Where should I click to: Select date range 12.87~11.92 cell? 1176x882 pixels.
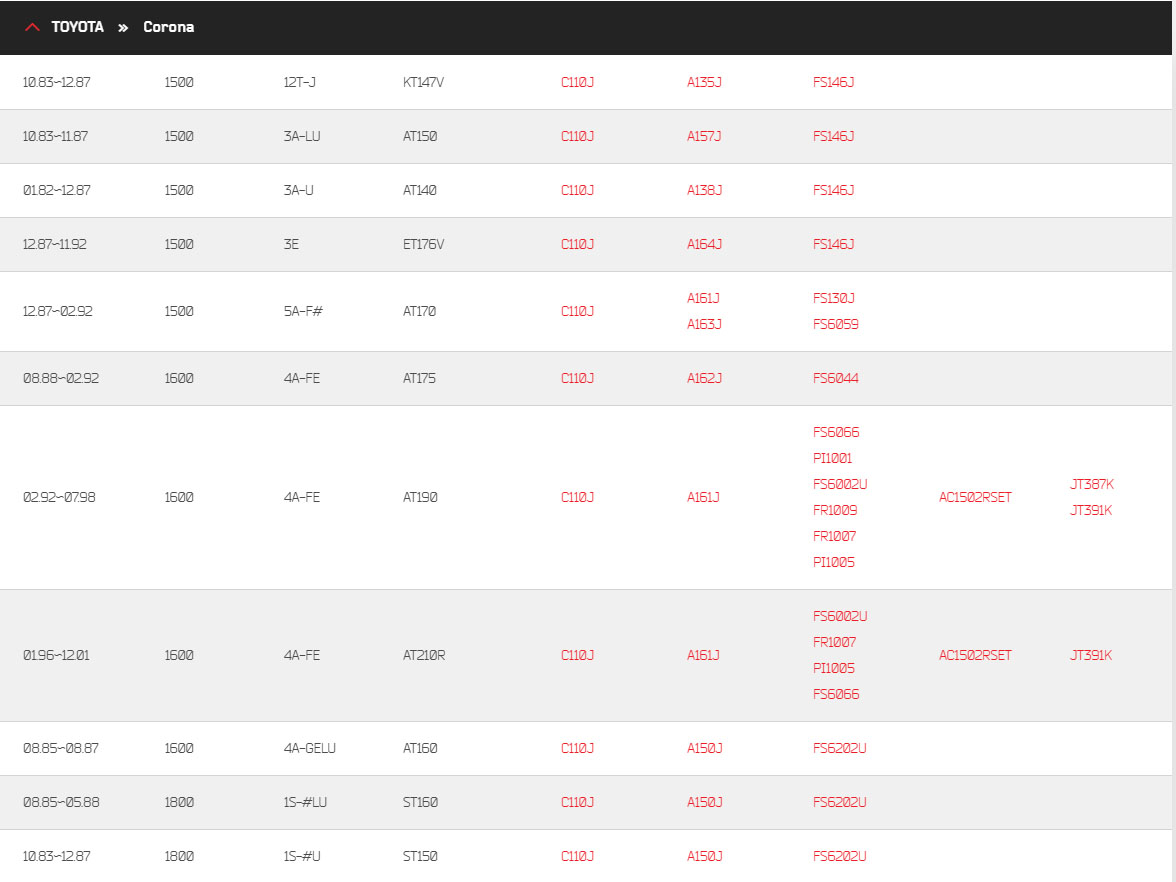pyautogui.click(x=55, y=244)
